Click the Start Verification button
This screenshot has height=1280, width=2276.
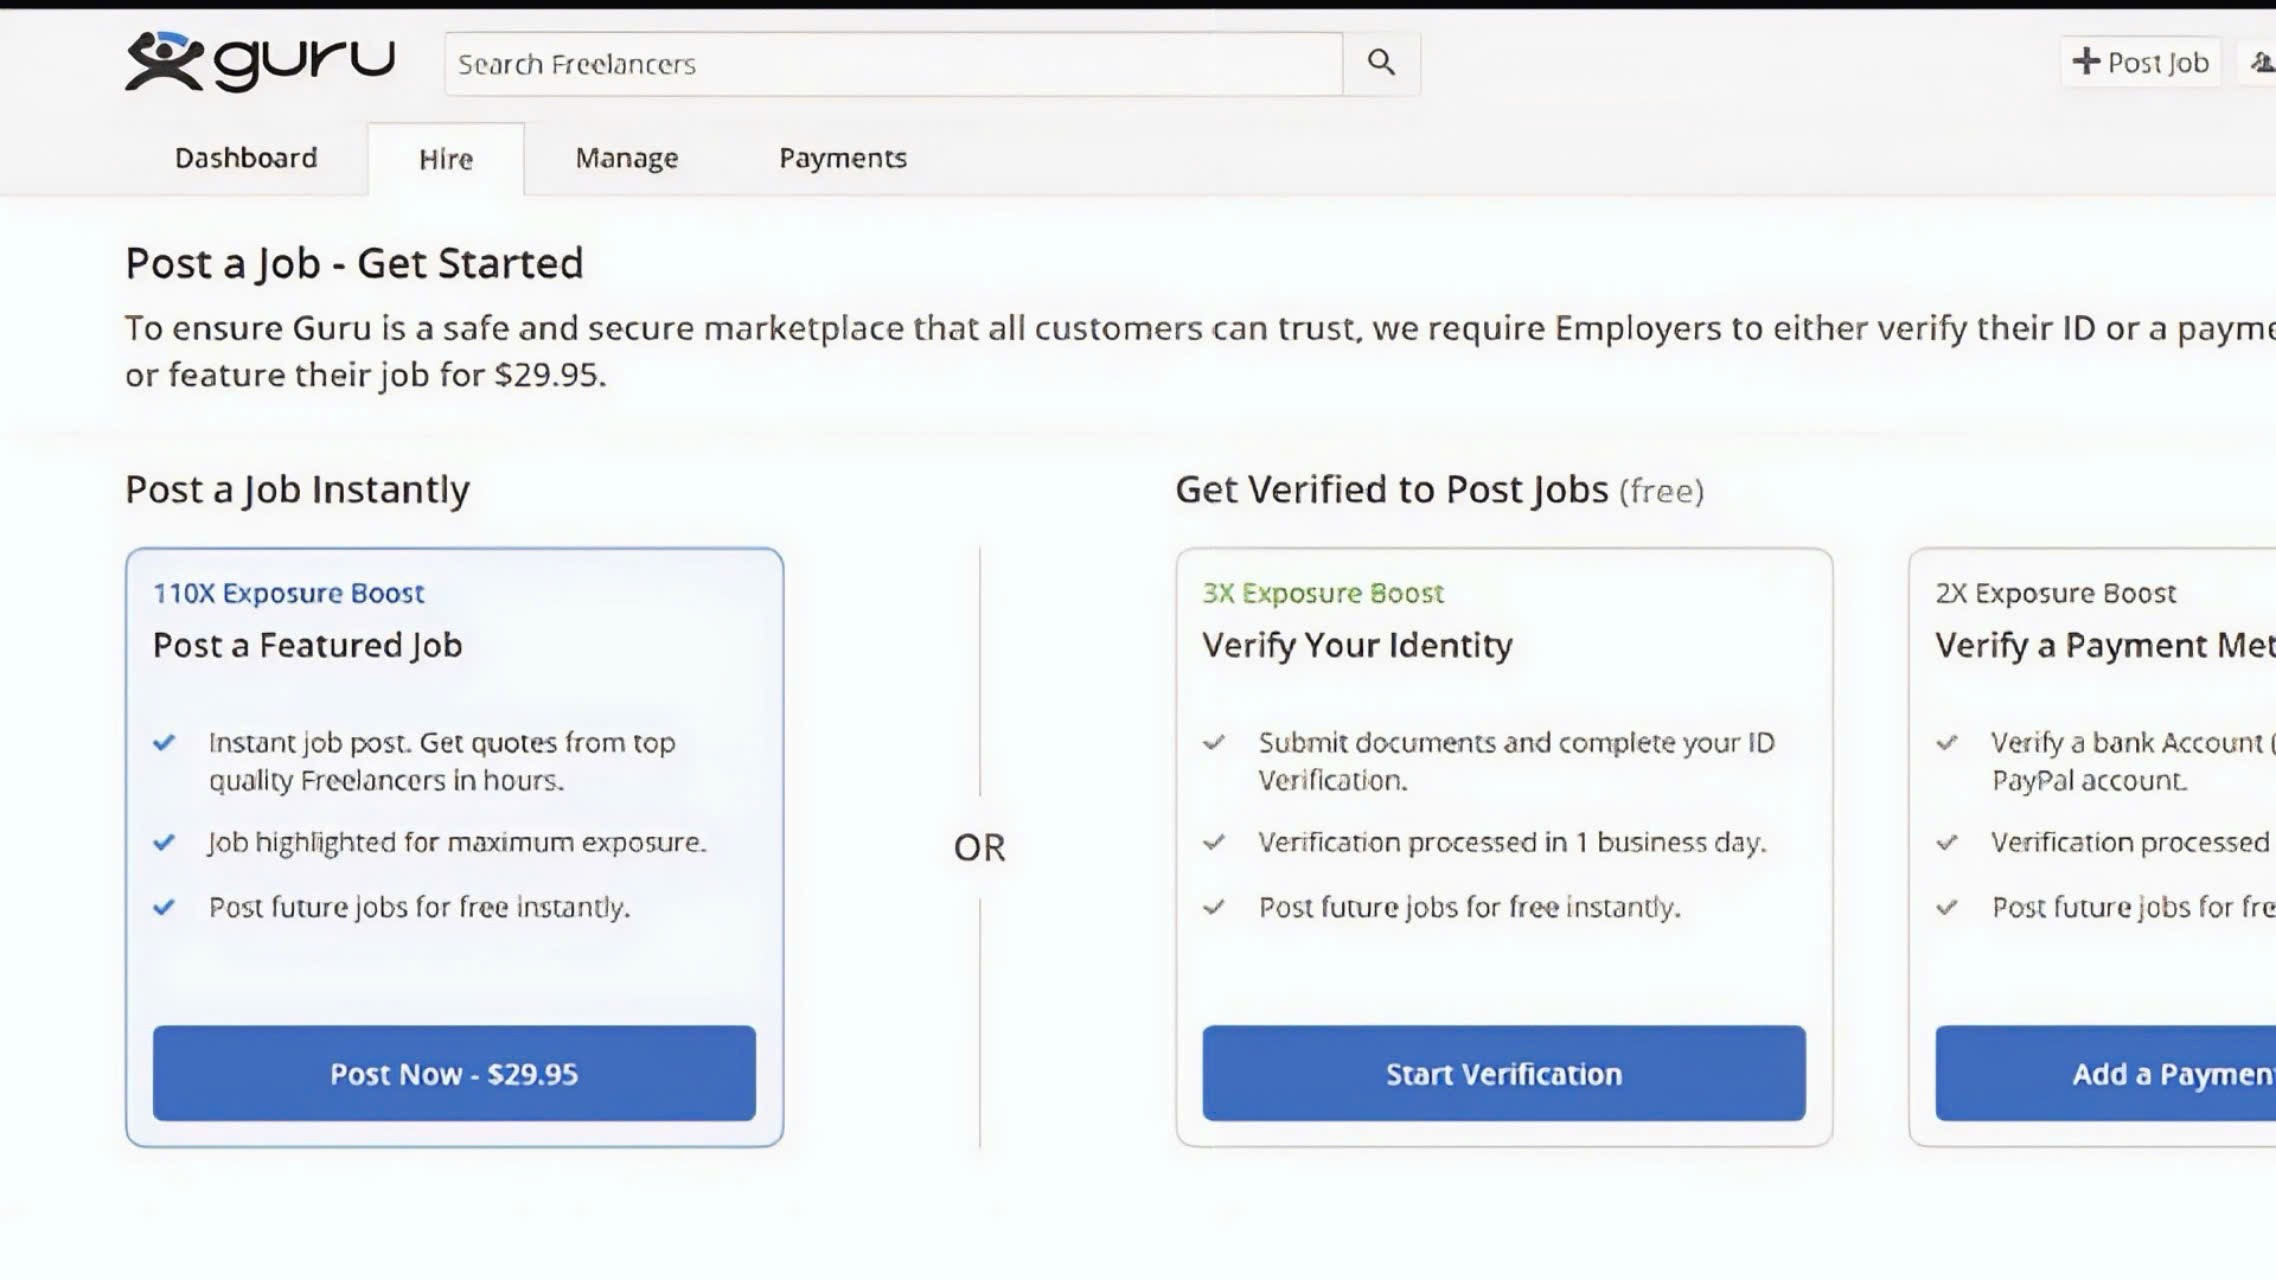click(x=1504, y=1073)
